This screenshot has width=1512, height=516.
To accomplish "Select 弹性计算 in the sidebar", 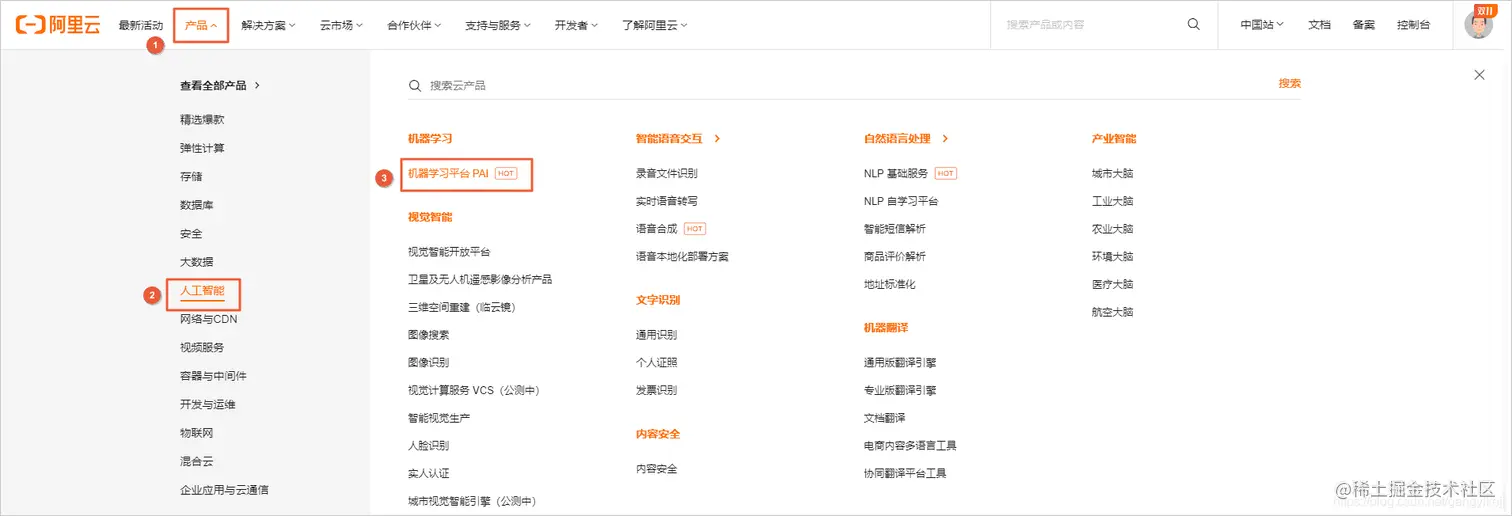I will click(x=202, y=148).
